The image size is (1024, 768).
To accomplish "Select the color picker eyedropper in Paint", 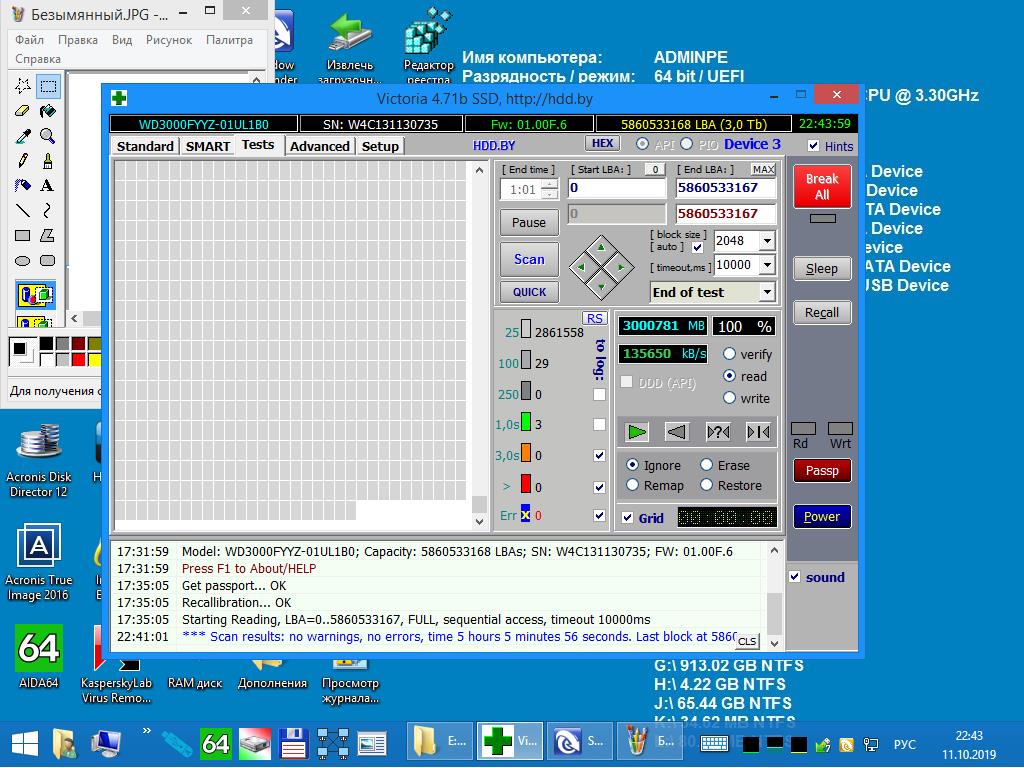I will [x=23, y=136].
